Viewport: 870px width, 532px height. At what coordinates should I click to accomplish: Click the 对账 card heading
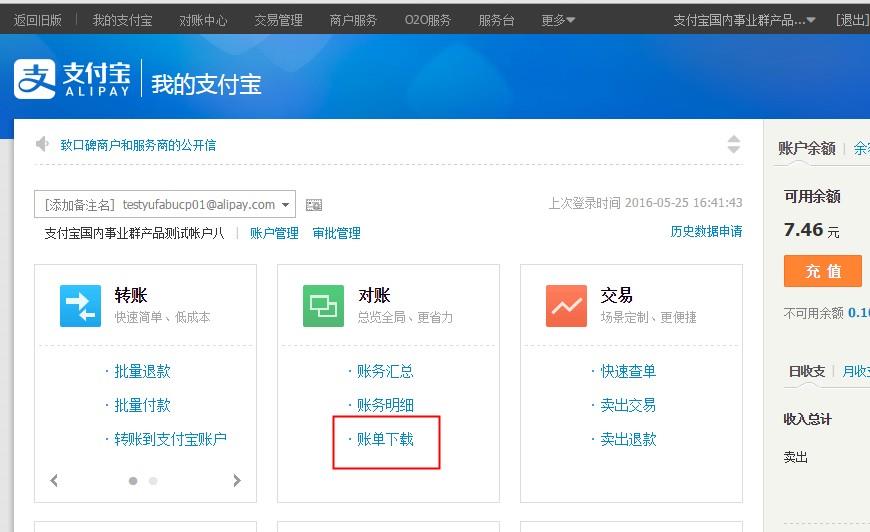click(x=374, y=295)
